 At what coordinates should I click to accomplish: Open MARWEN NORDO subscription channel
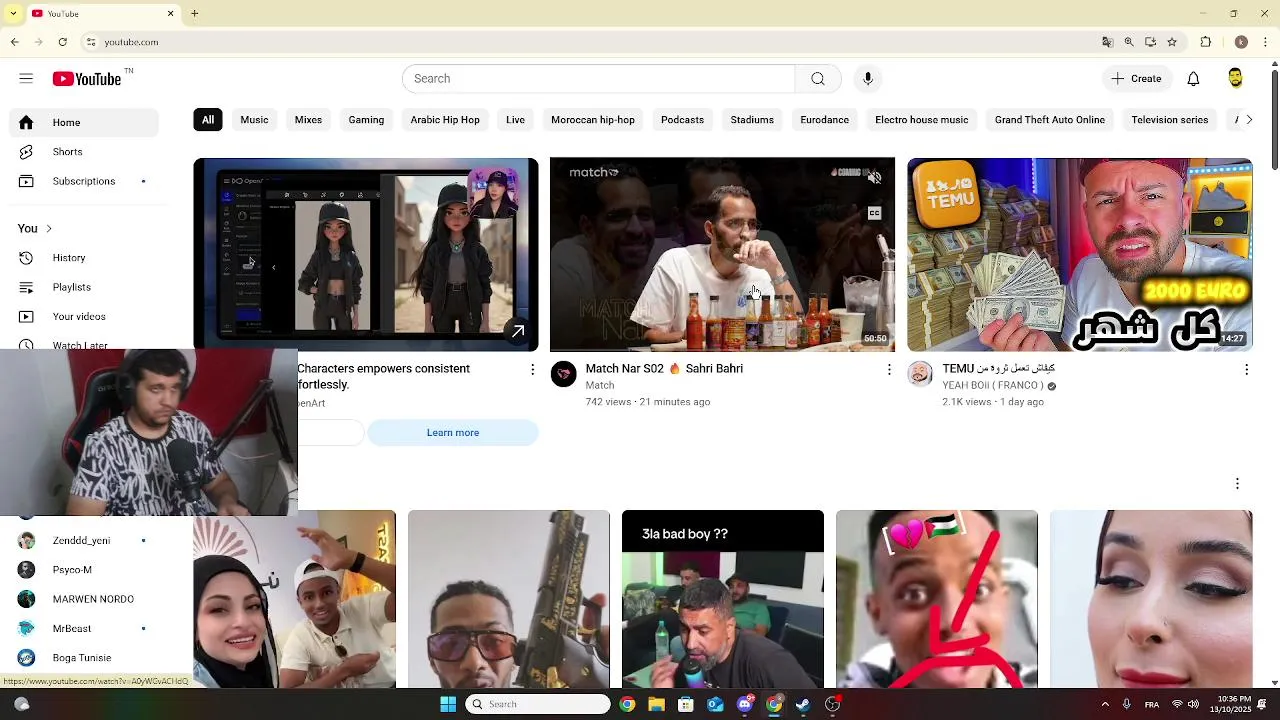point(84,599)
